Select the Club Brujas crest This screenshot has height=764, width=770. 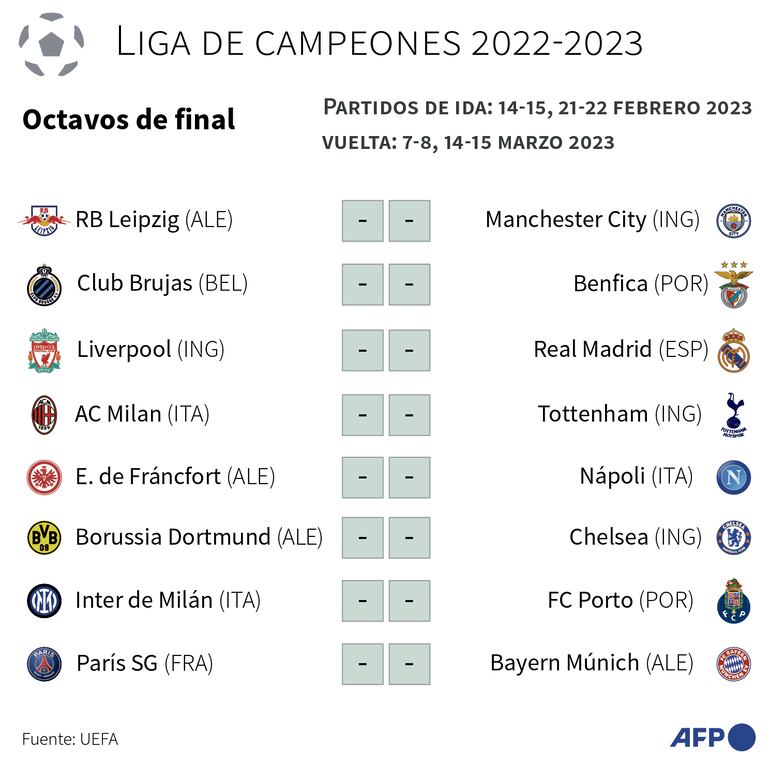click(x=44, y=284)
